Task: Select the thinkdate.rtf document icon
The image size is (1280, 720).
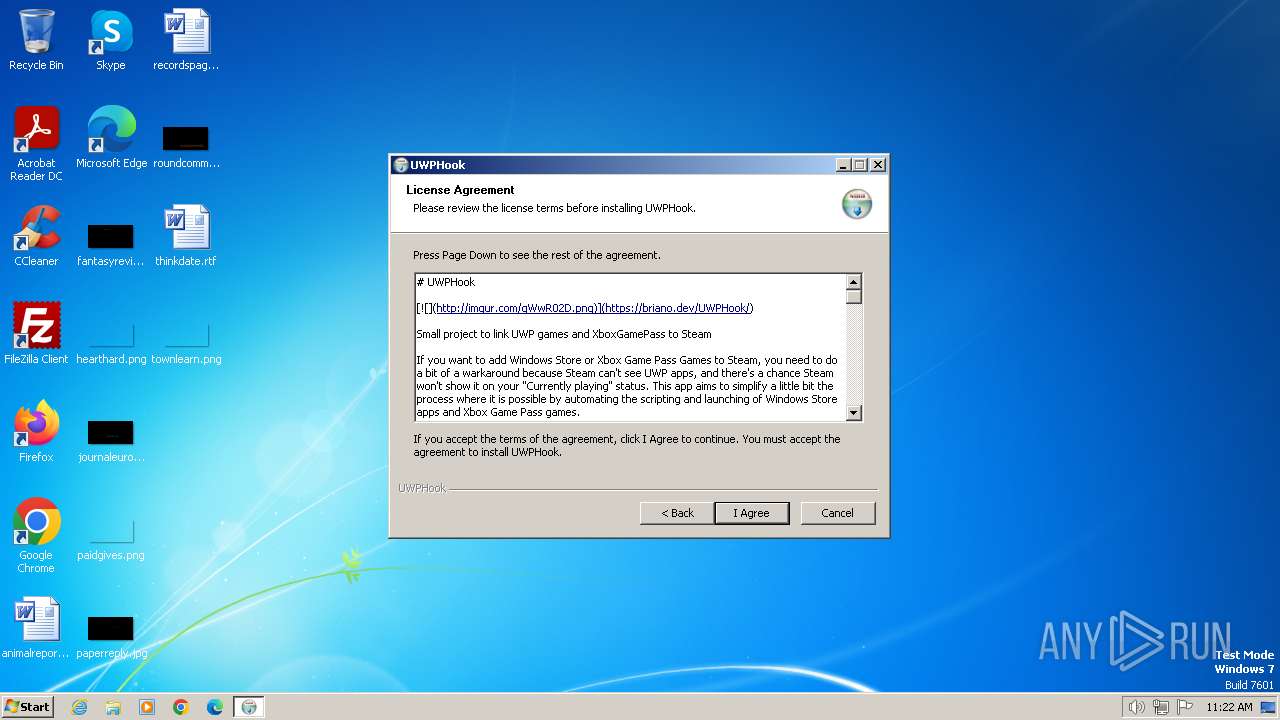Action: coord(186,236)
